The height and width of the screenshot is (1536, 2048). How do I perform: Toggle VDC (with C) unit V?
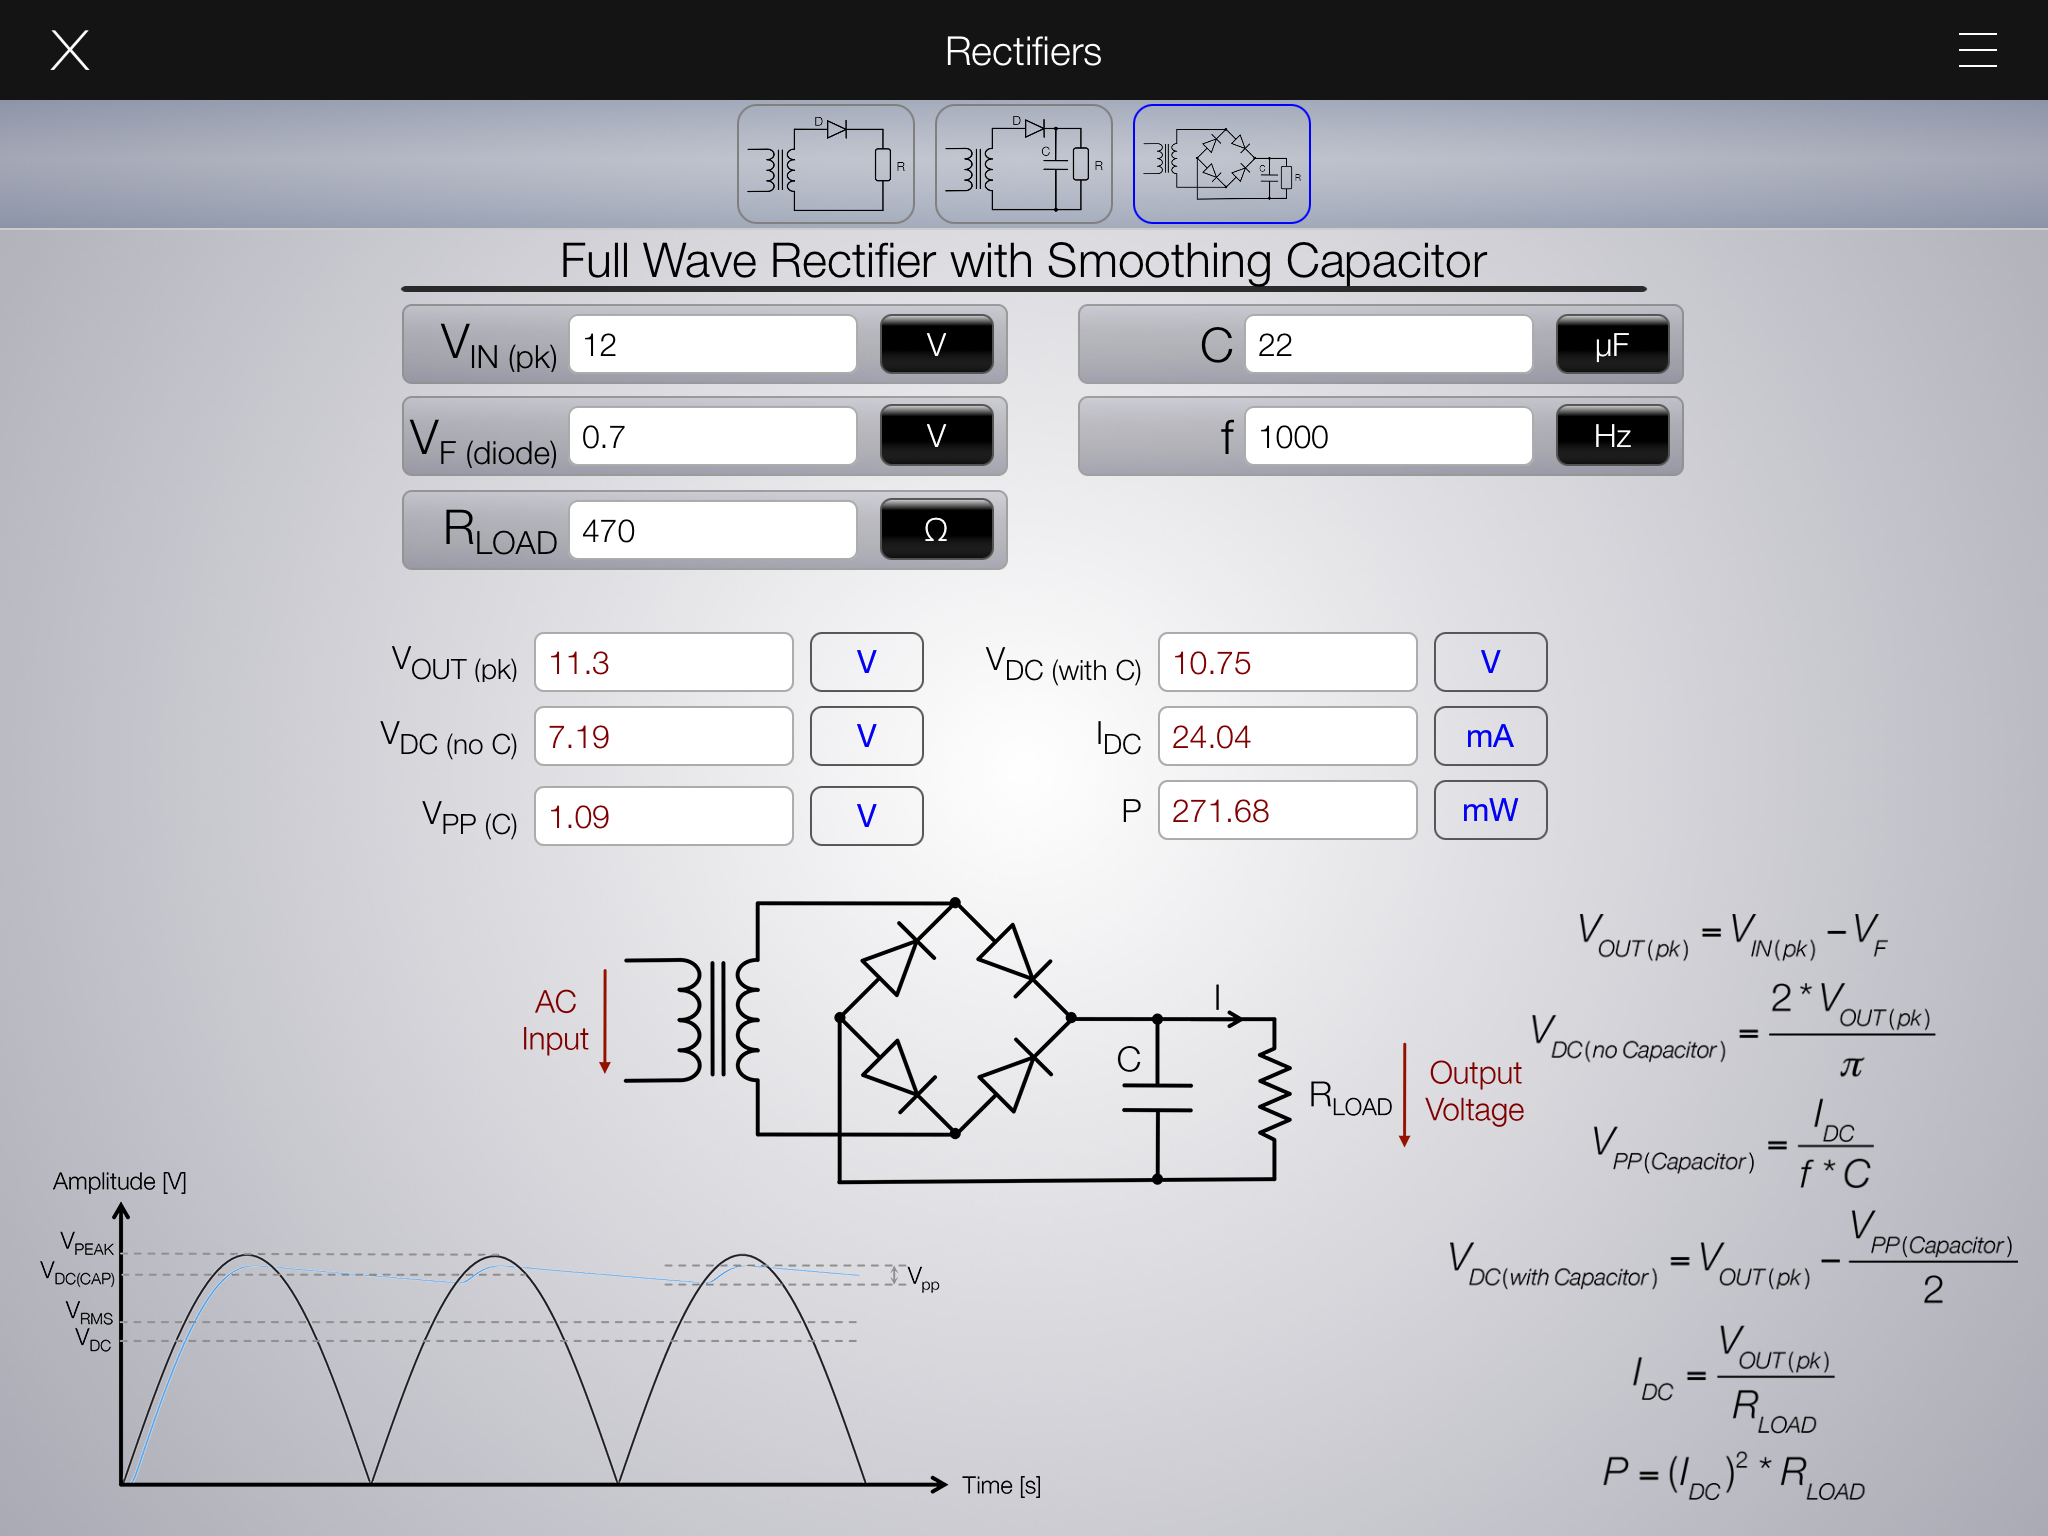coord(1490,662)
